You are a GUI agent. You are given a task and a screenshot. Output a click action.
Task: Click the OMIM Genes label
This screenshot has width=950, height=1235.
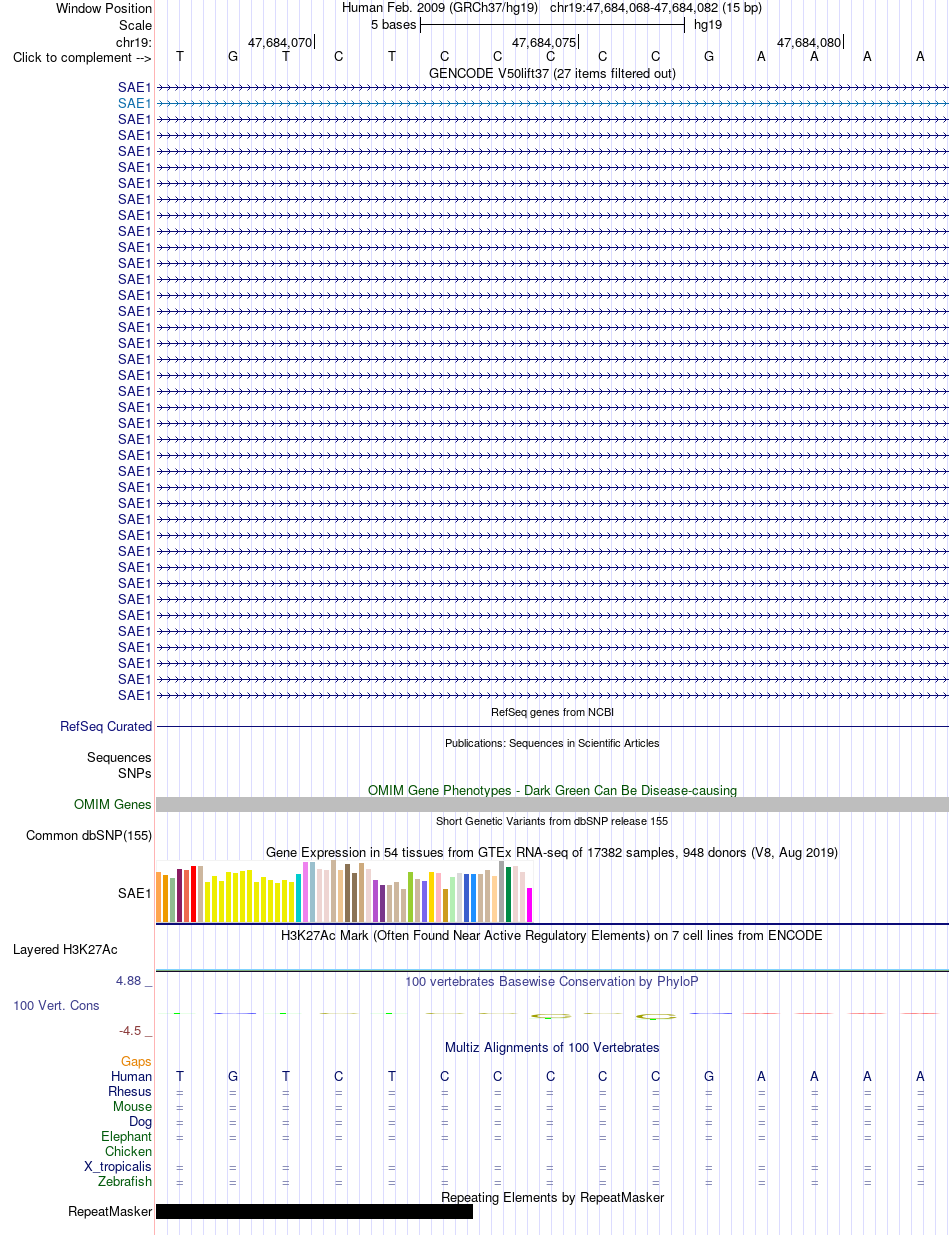point(113,805)
